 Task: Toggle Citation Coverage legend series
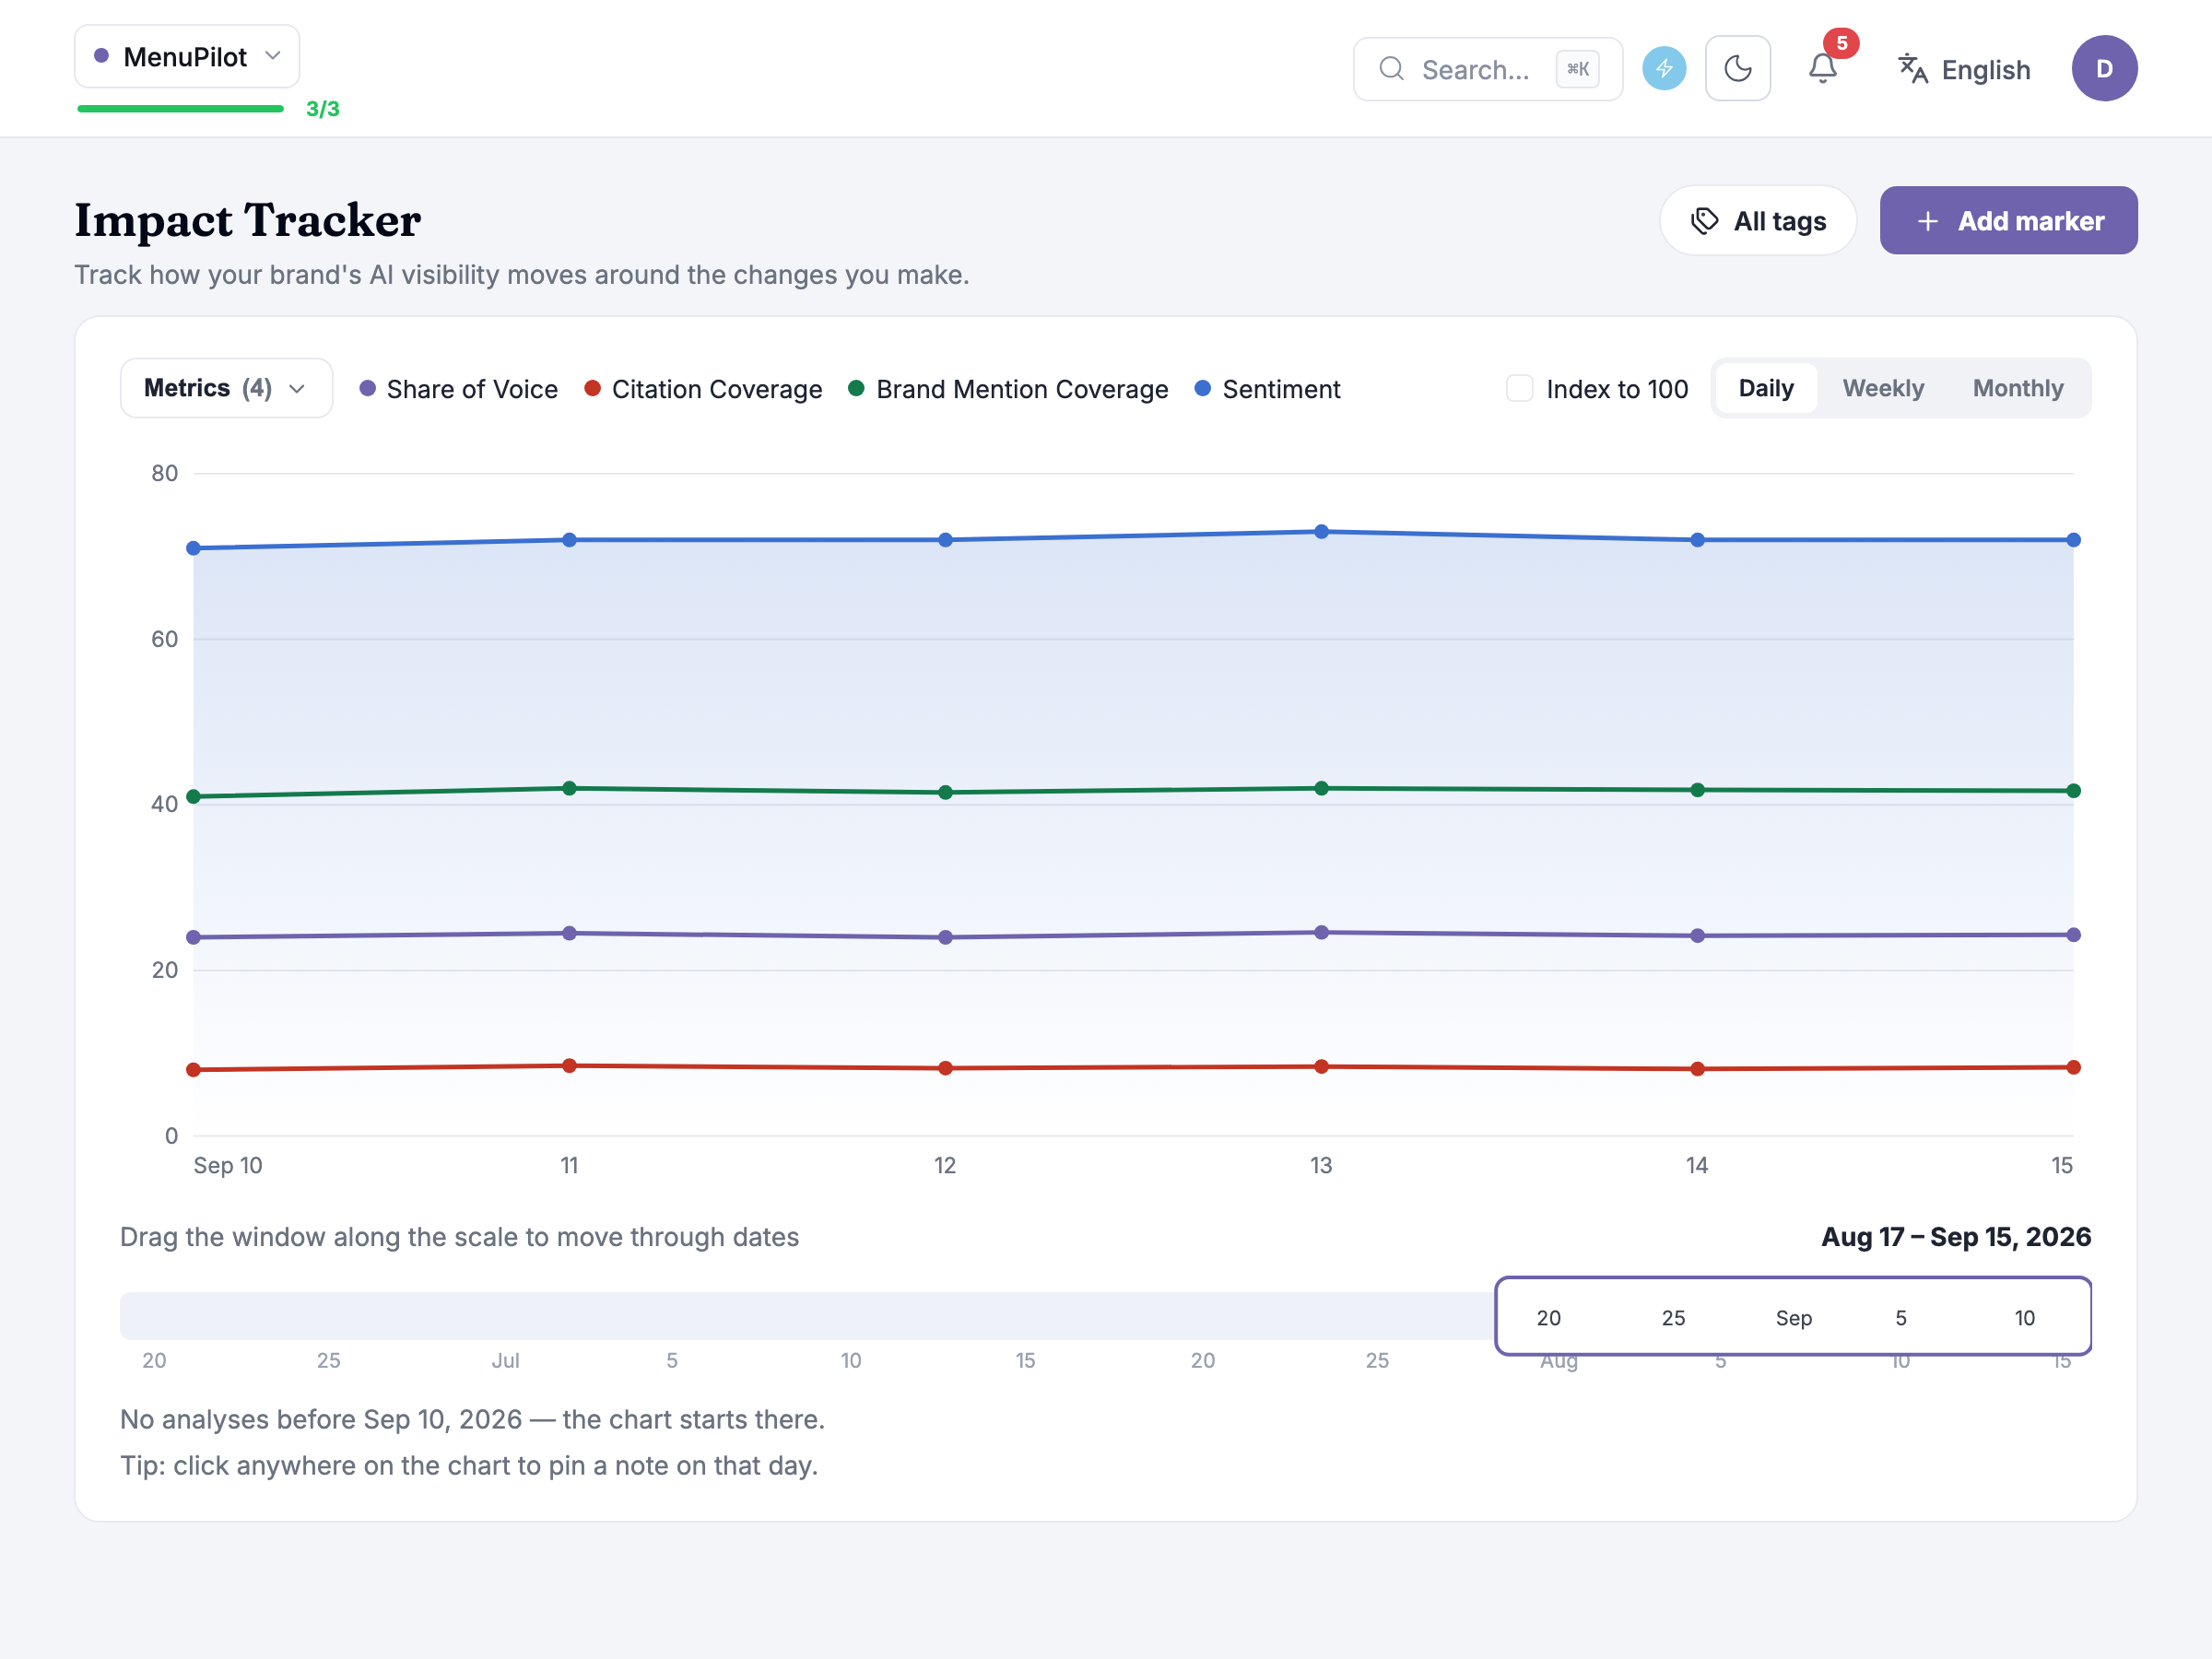(x=703, y=389)
